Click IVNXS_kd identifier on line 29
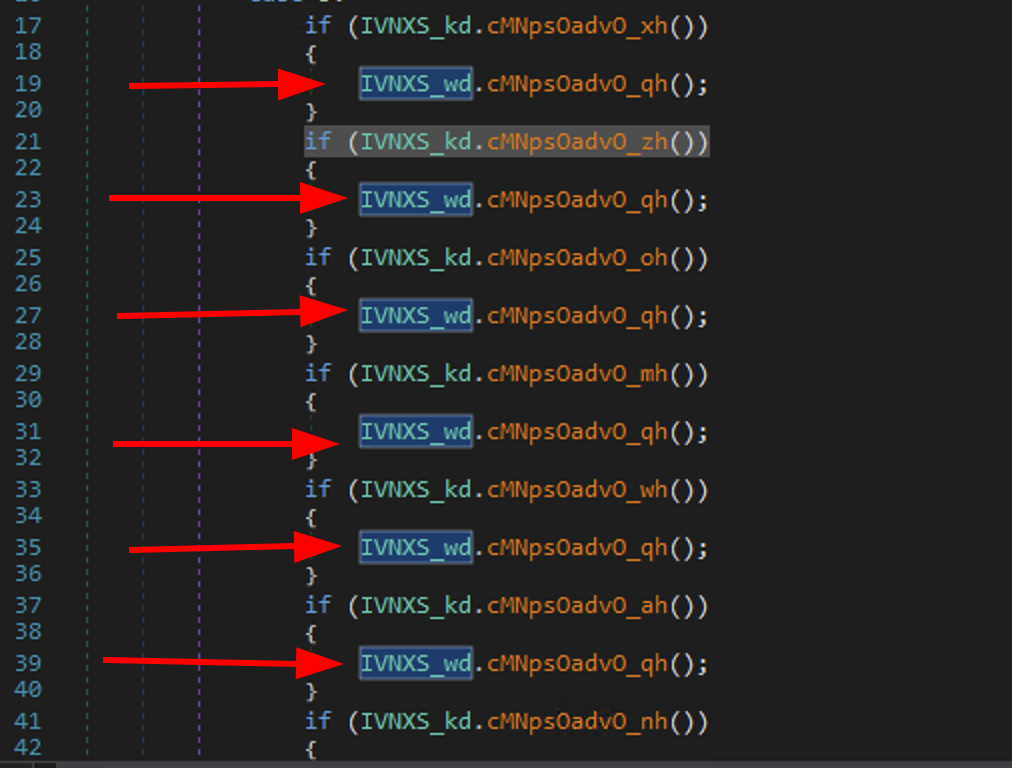This screenshot has height=768, width=1012. (415, 374)
